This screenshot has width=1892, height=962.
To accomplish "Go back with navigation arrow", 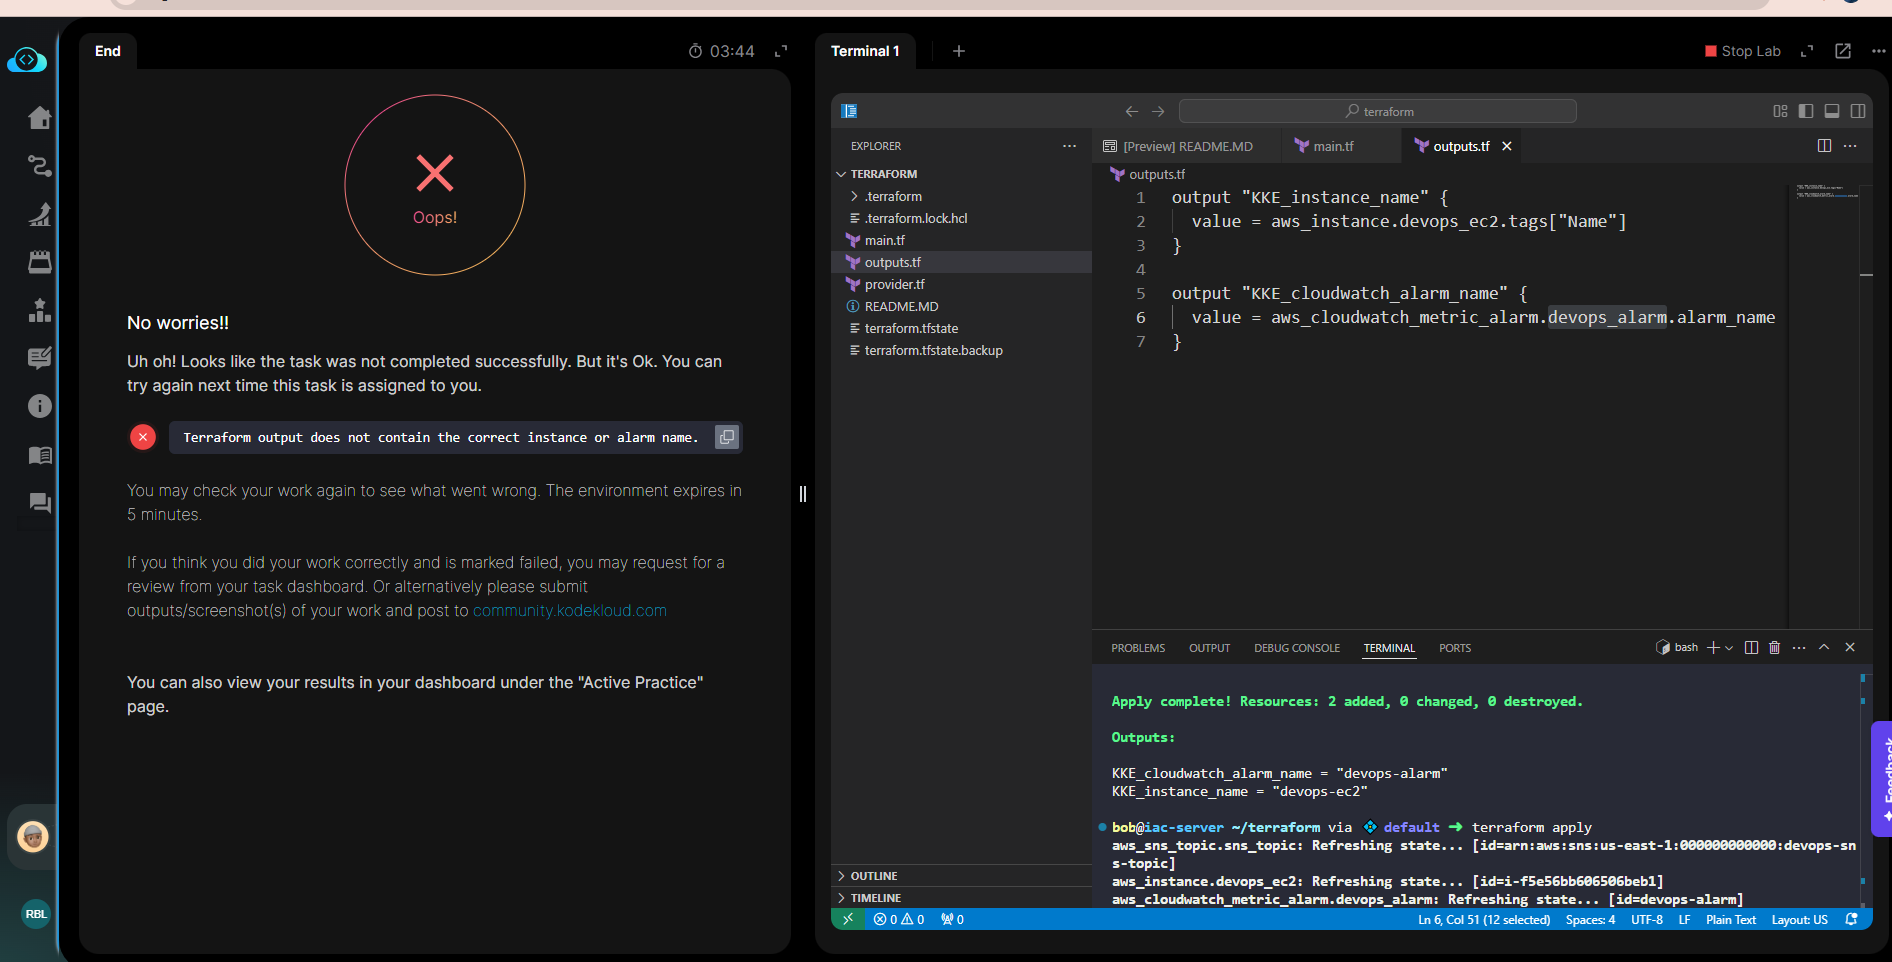I will (1131, 111).
